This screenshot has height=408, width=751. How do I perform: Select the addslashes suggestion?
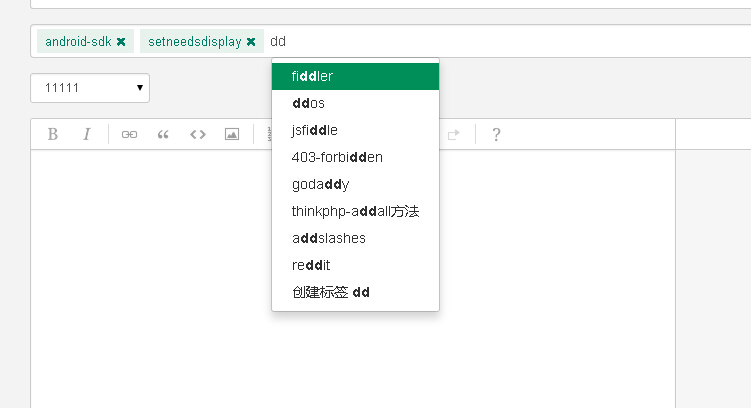(x=355, y=238)
